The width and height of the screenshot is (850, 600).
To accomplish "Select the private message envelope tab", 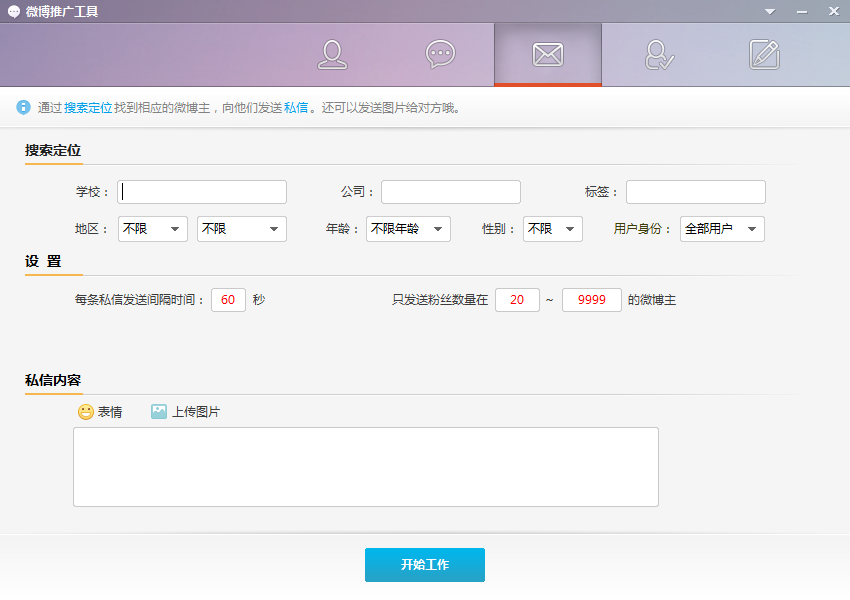I will pyautogui.click(x=548, y=54).
